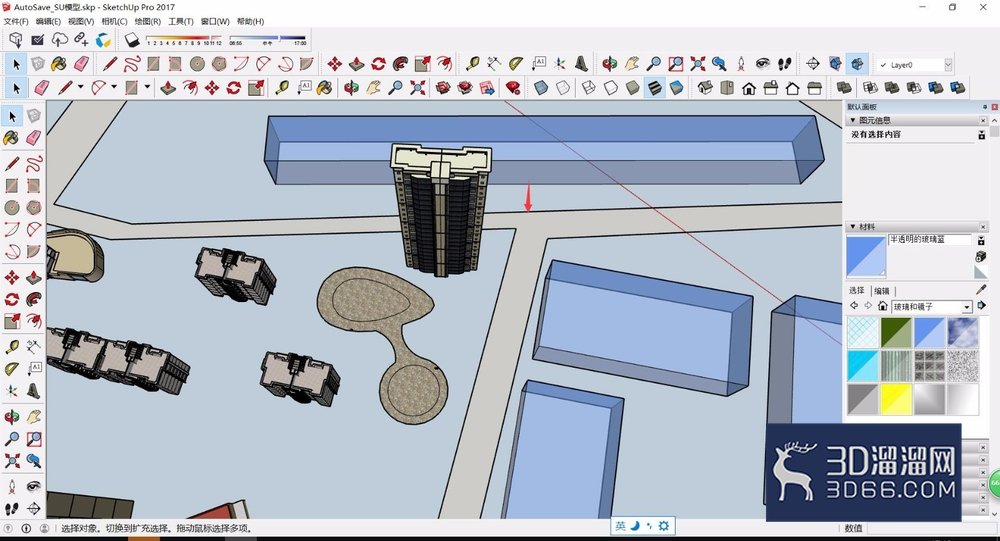Image resolution: width=1000 pixels, height=541 pixels.
Task: Toggle Display Section Cuts
Action: [857, 63]
